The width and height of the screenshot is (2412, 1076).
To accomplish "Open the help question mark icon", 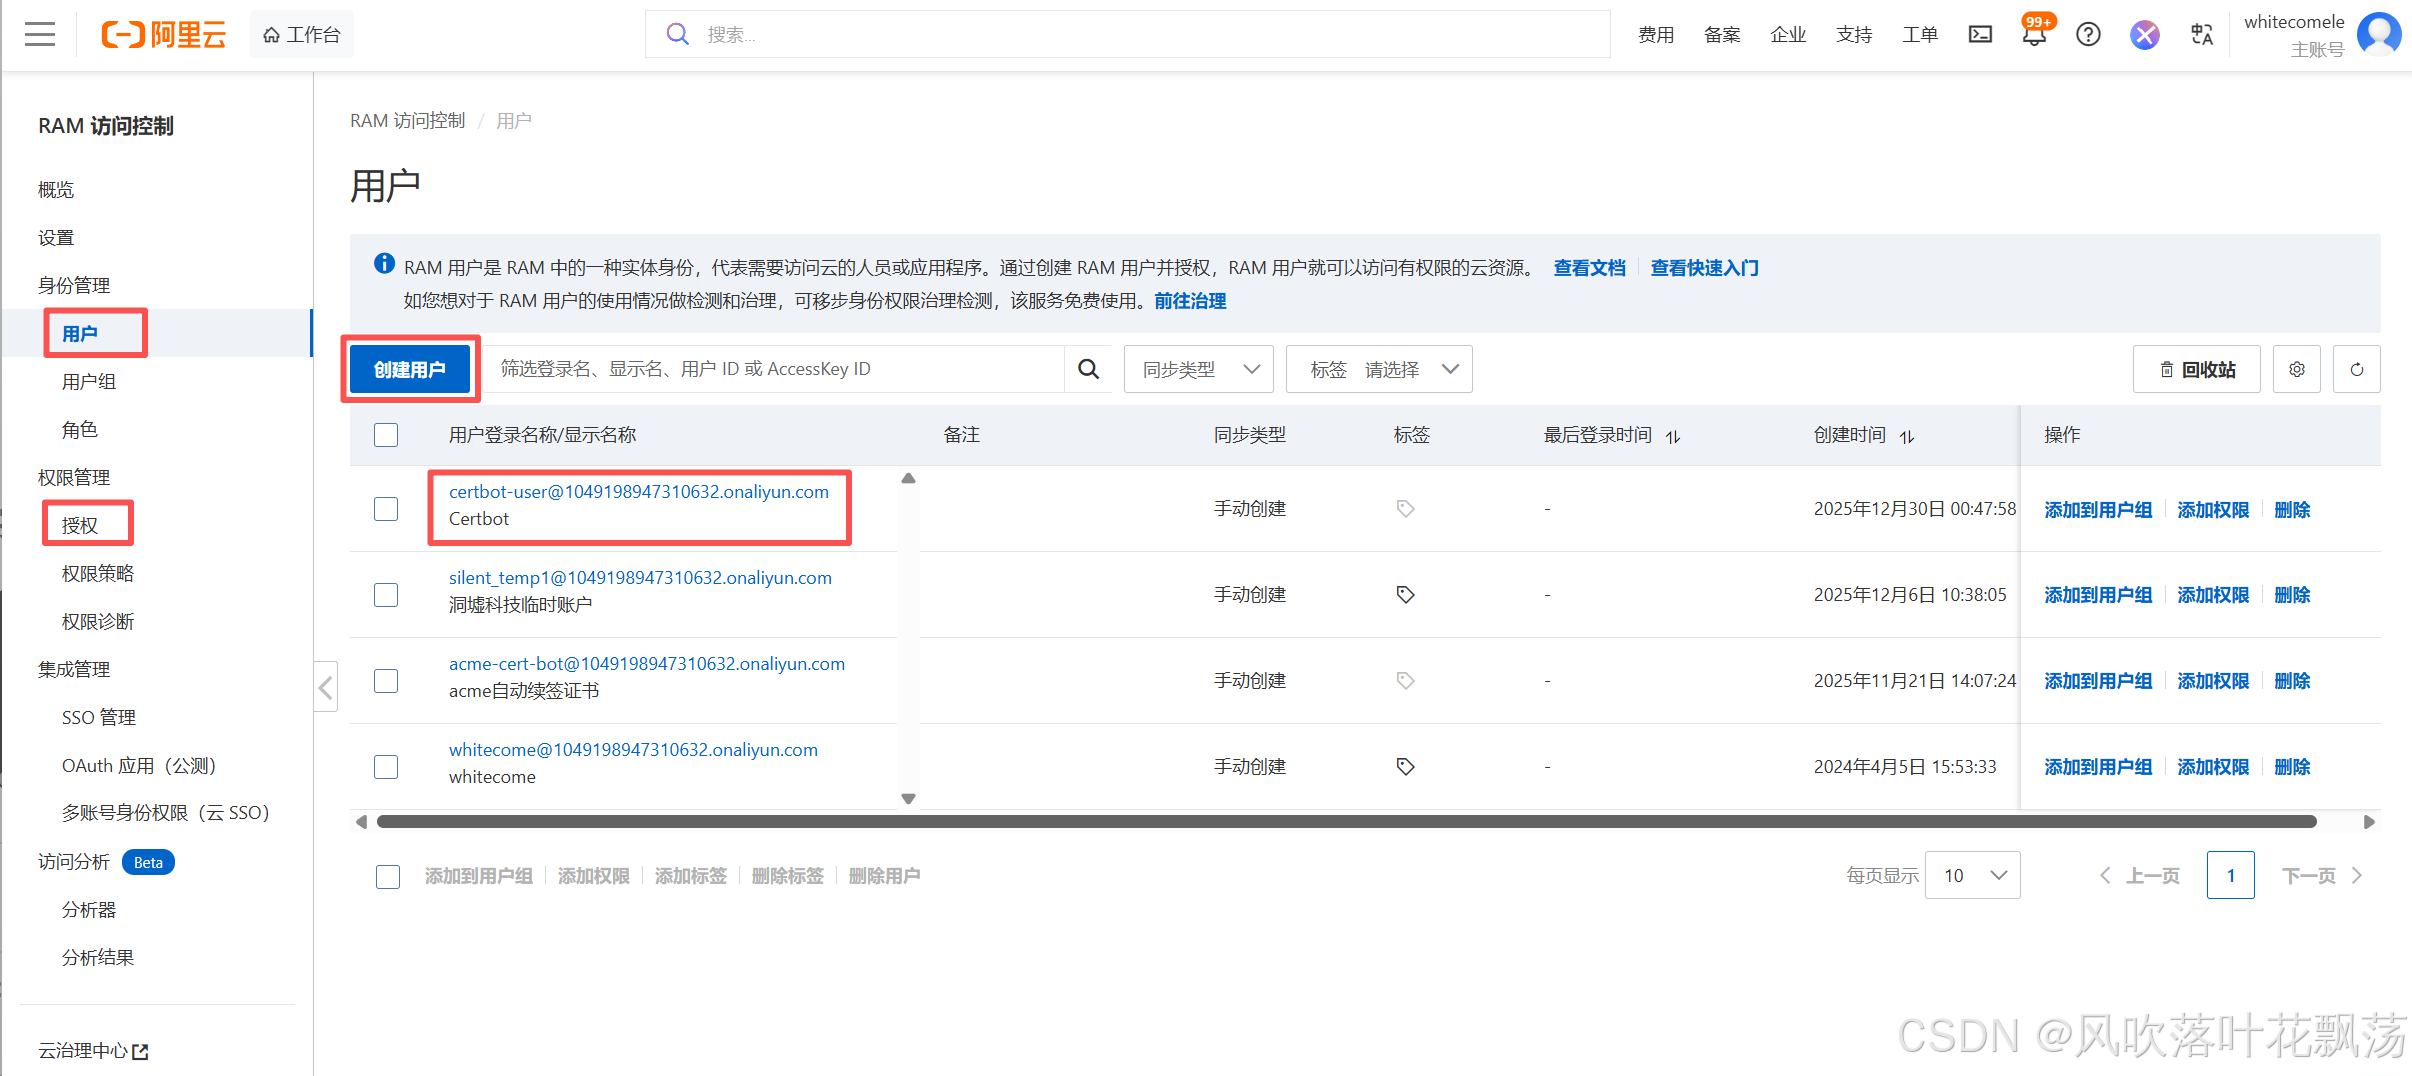I will coord(2088,34).
